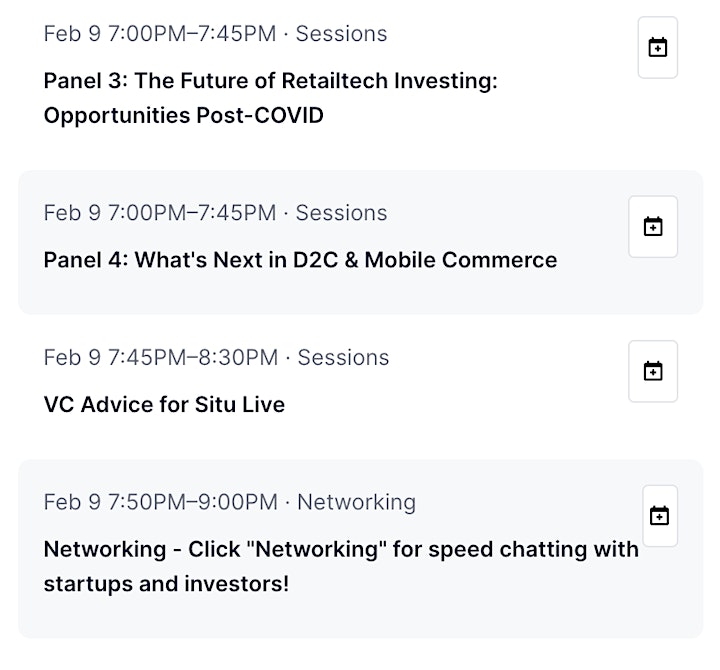This screenshot has height=670, width=720.
Task: Click the Sessions label on VC Advice entry
Action: [343, 357]
